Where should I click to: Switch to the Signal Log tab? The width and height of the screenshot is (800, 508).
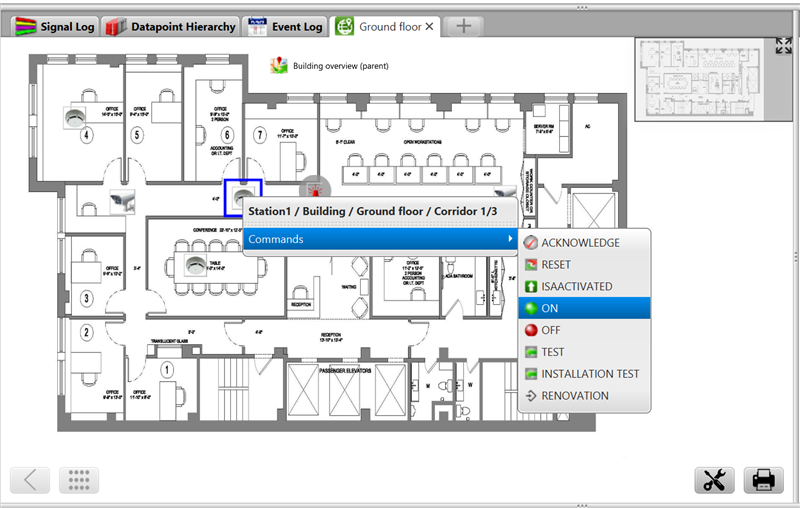tap(53, 27)
